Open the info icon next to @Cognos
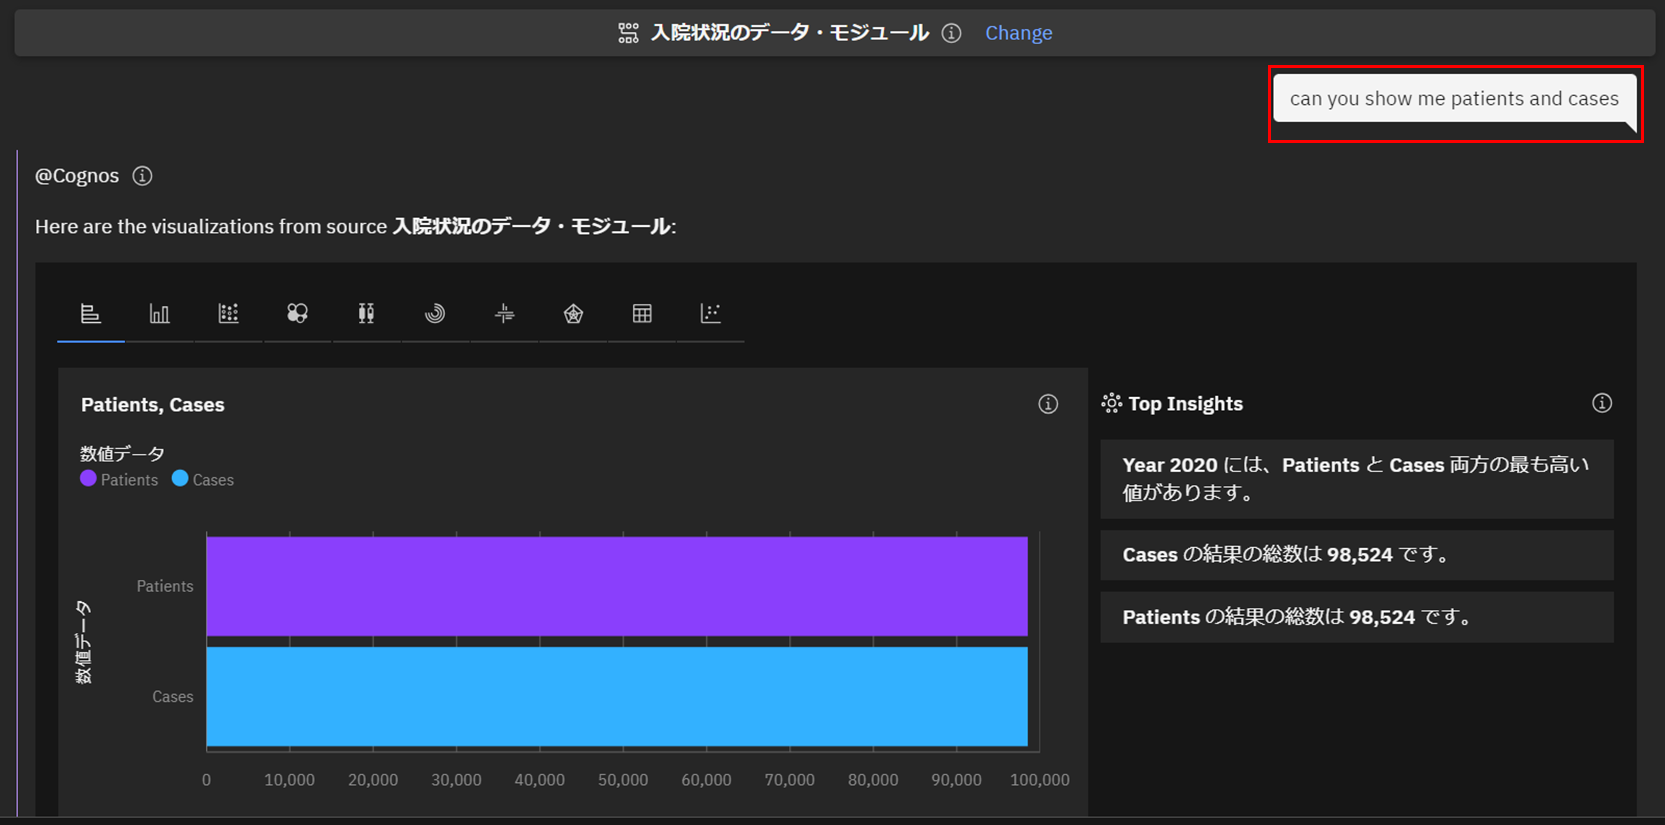This screenshot has width=1665, height=825. [x=143, y=176]
